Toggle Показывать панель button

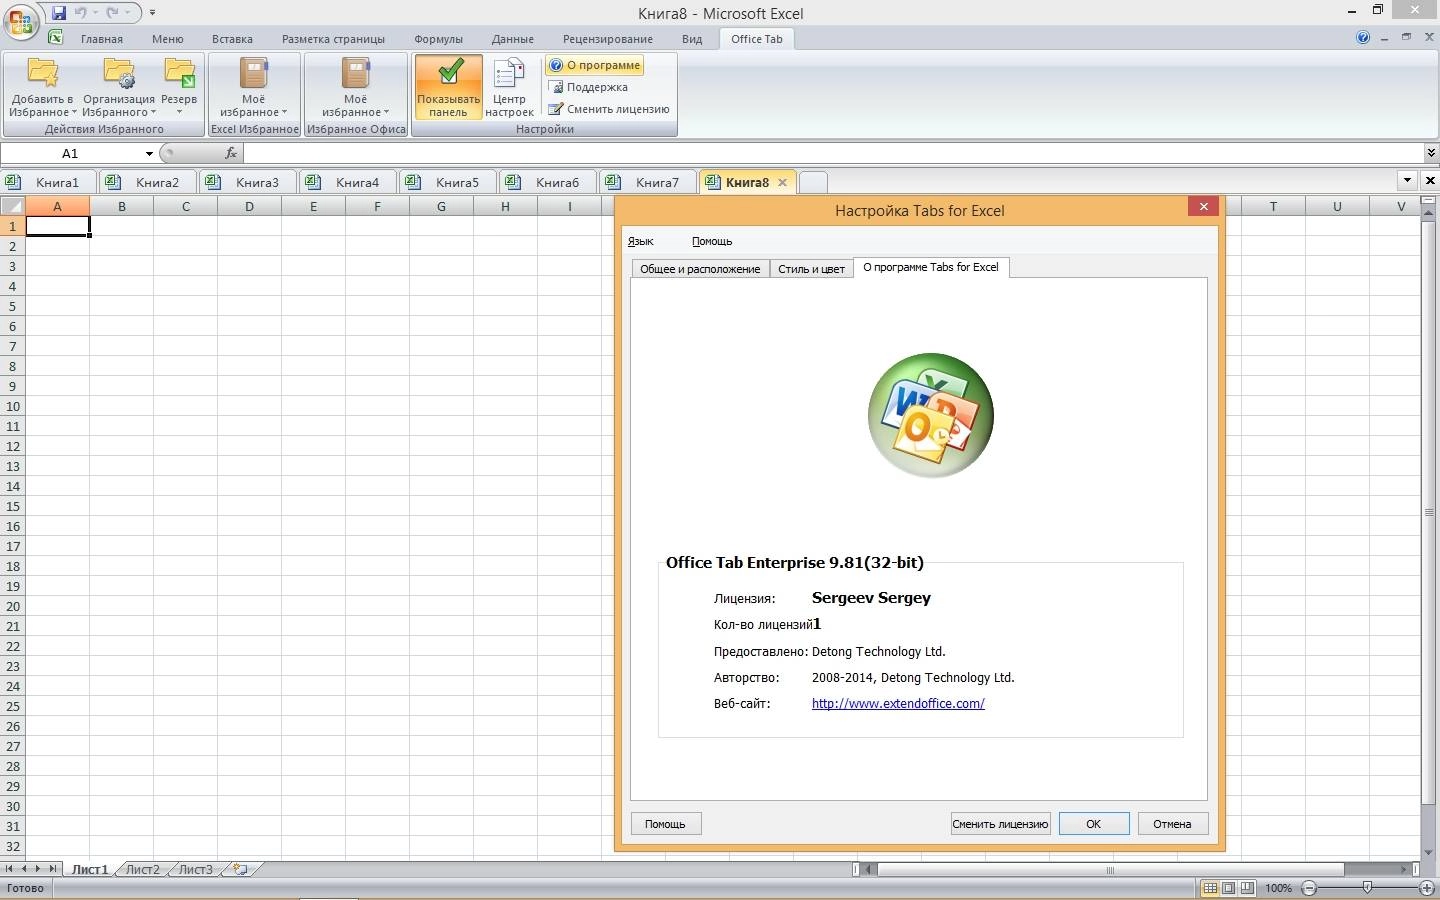449,87
